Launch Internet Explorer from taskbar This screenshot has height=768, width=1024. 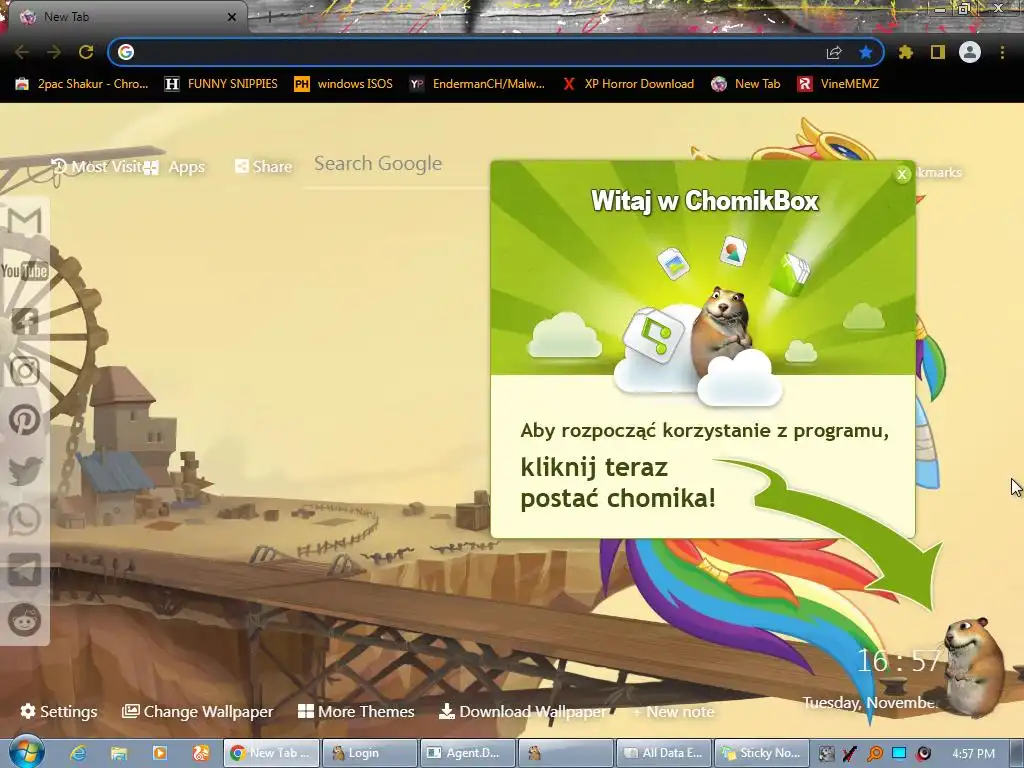coord(78,753)
